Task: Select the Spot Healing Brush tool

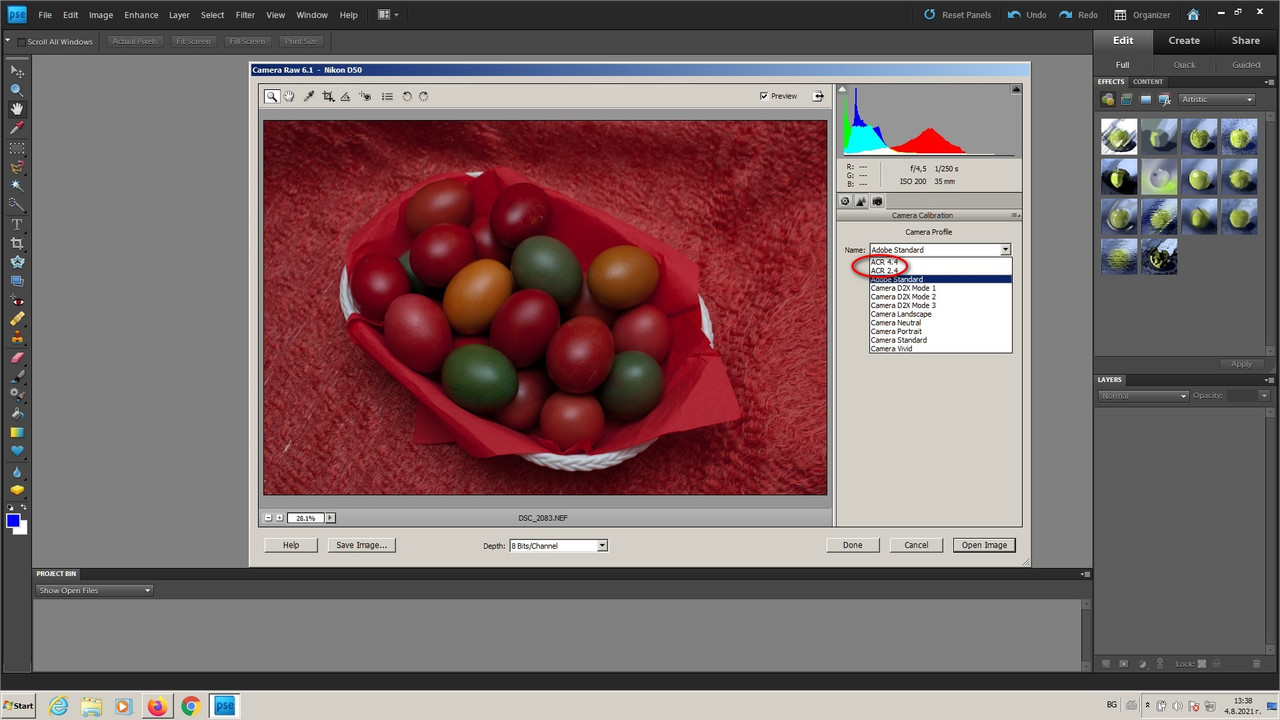Action: point(17,319)
